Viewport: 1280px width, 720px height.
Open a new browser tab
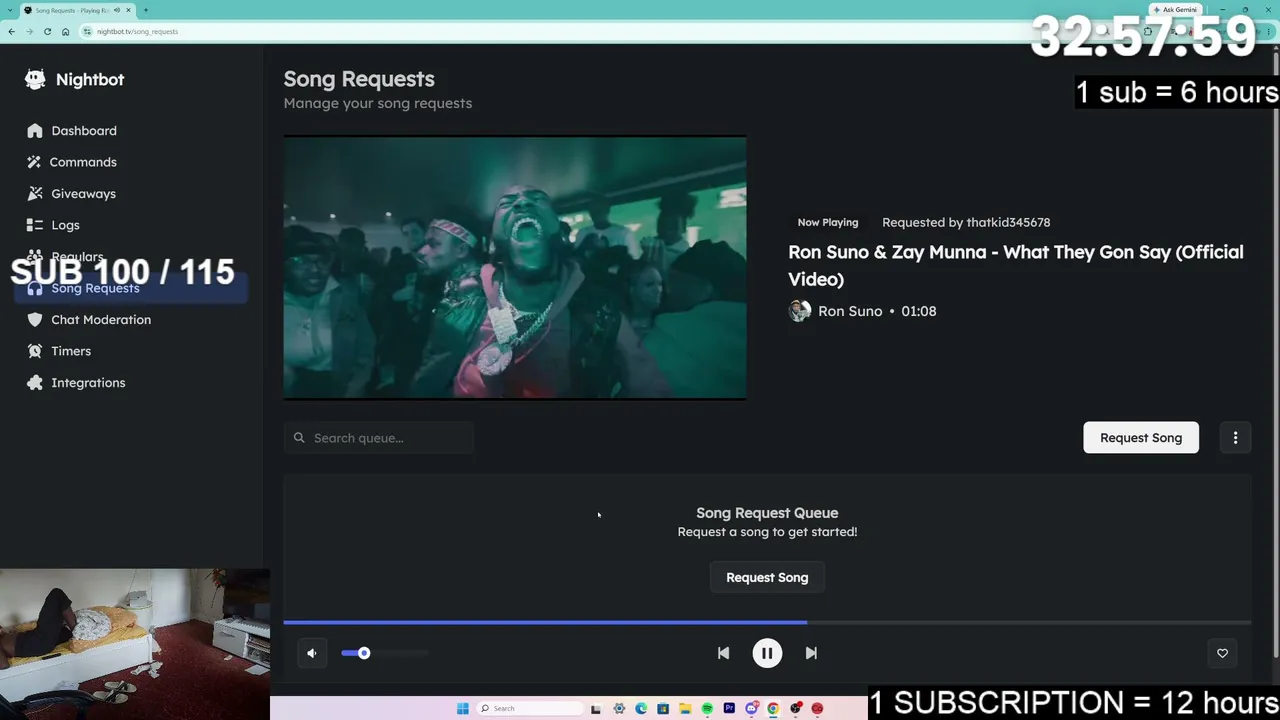(146, 10)
